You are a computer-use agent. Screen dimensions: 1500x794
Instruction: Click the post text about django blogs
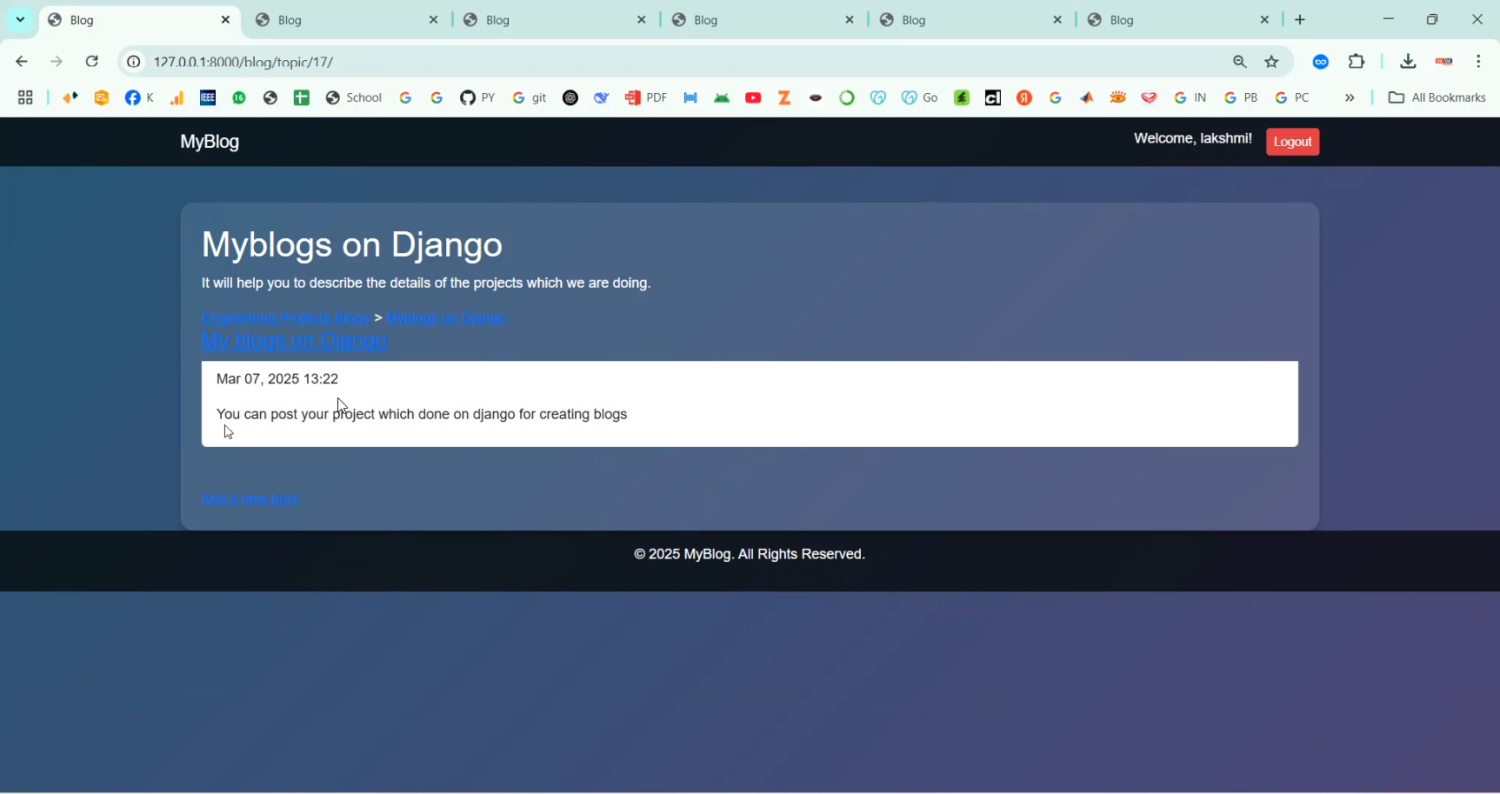(421, 414)
